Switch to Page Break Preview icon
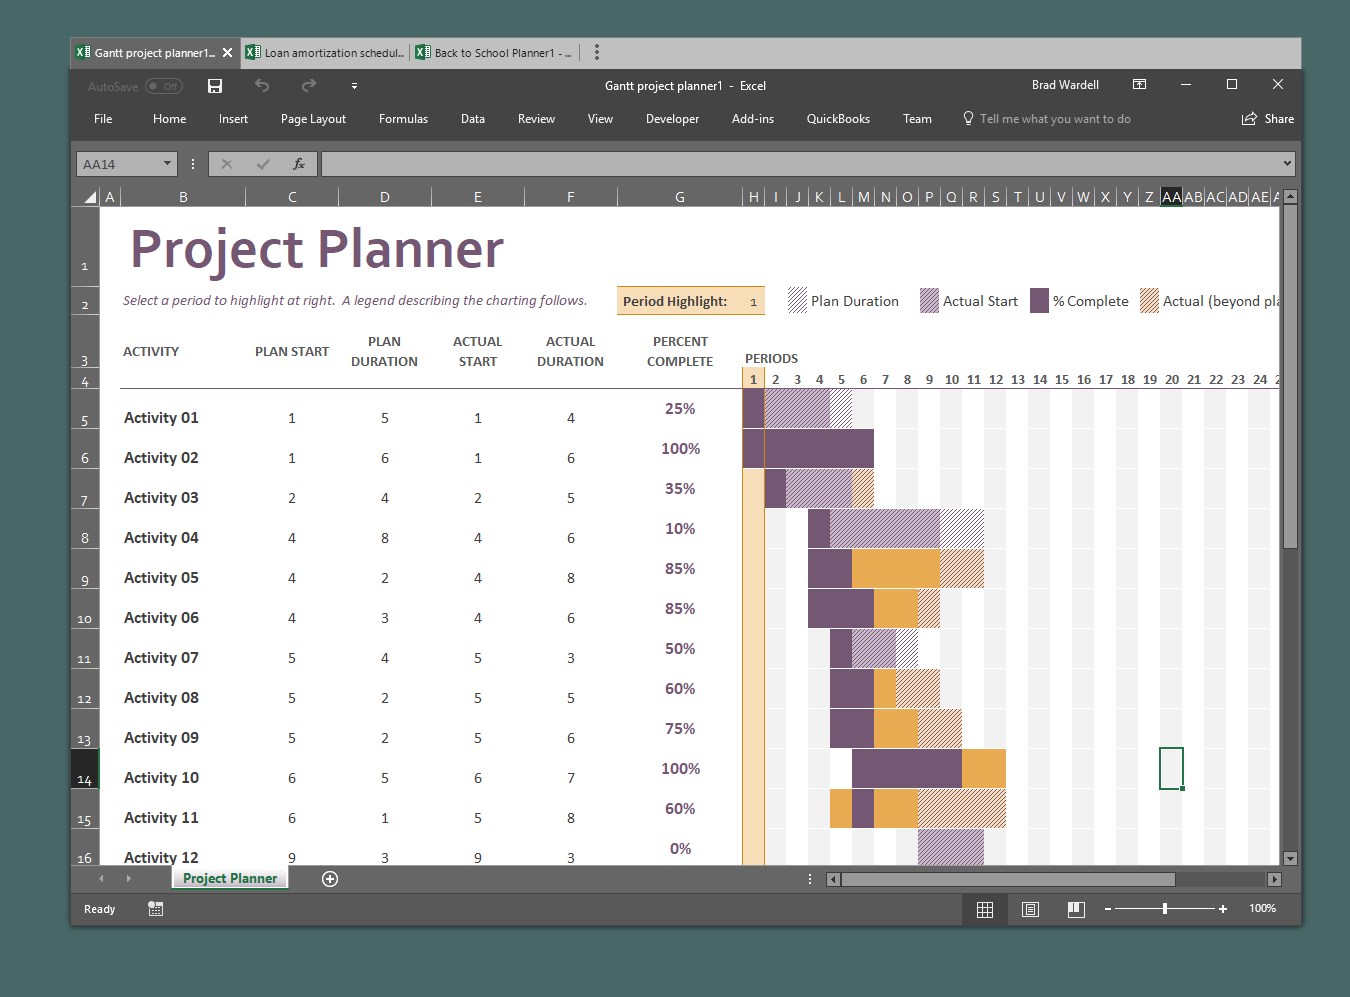Viewport: 1350px width, 997px height. click(x=1076, y=909)
